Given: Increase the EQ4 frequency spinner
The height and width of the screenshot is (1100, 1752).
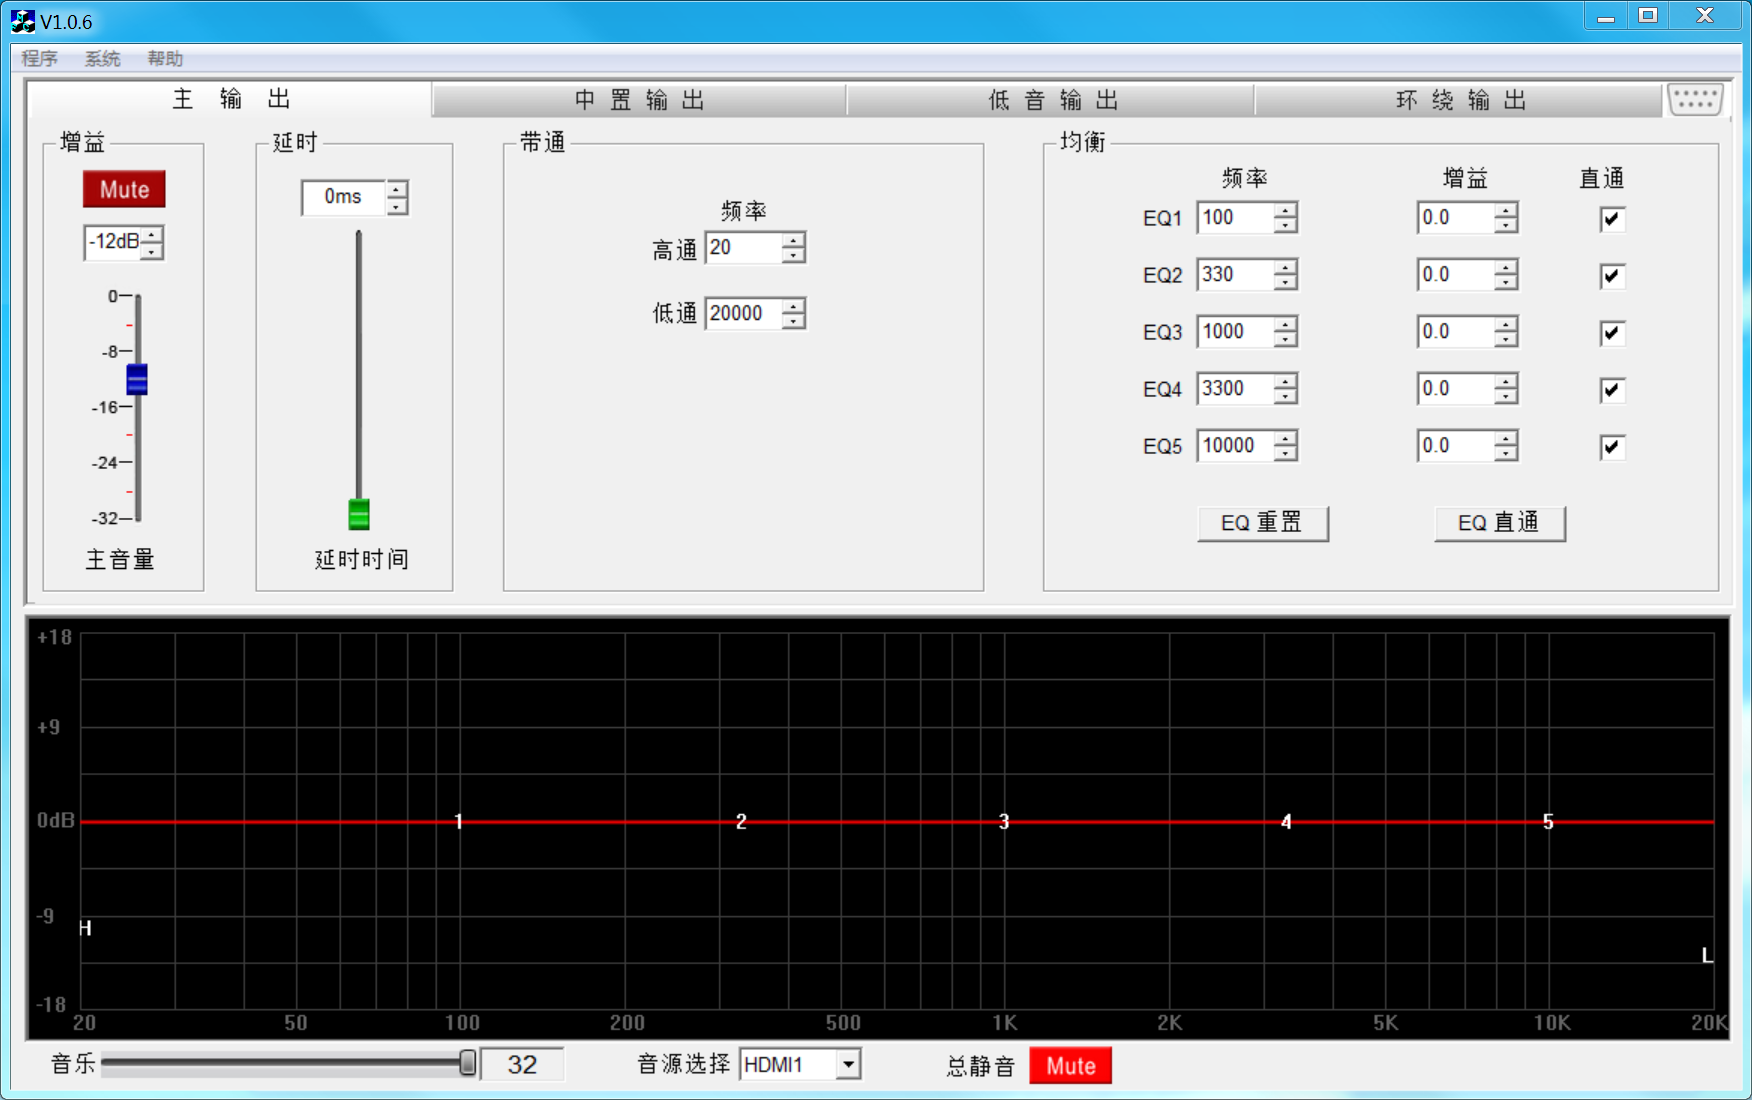Looking at the screenshot, I should (1285, 381).
